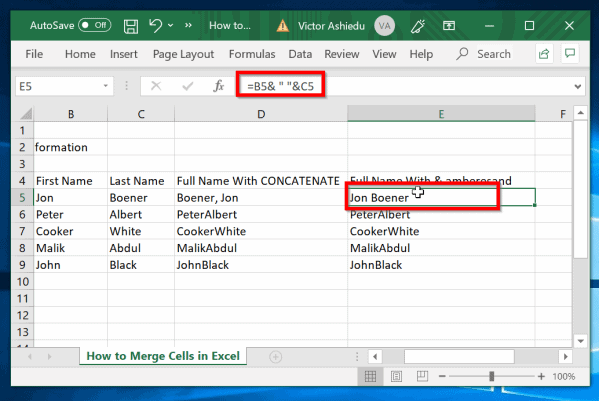599x401 pixels.
Task: Click the Insert Function fx icon
Action: 219,86
